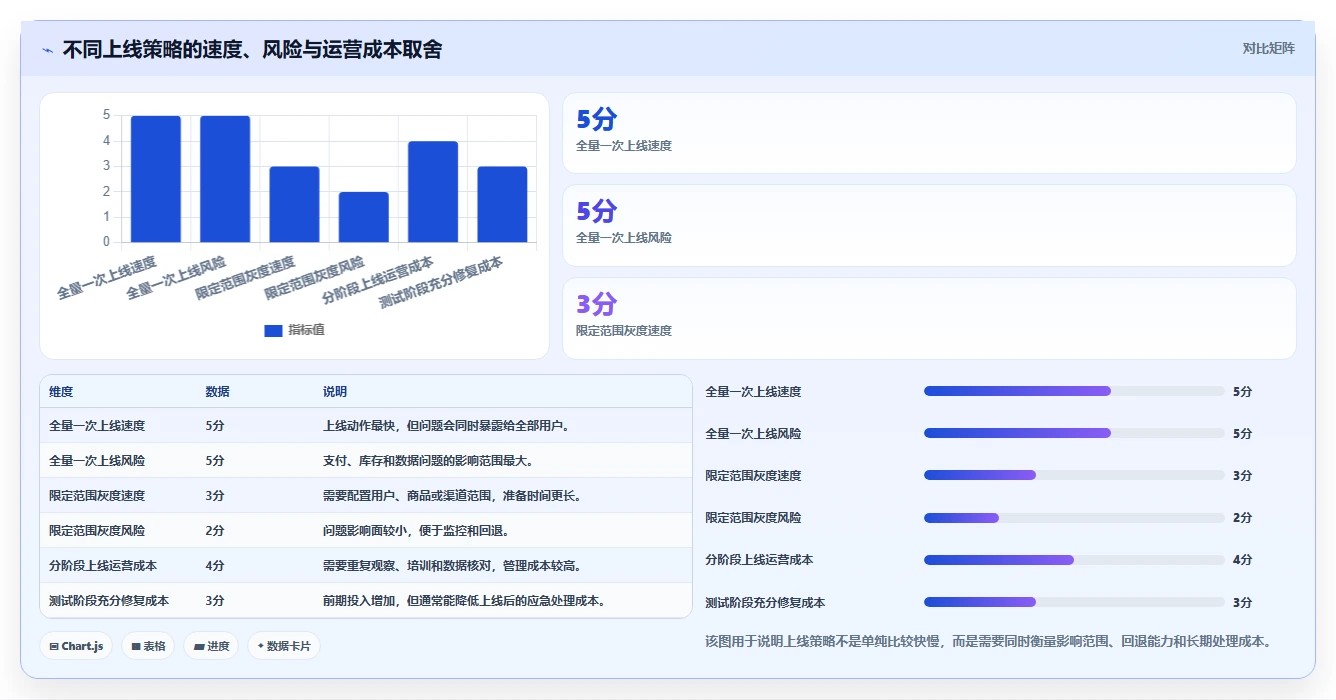Image resolution: width=1336 pixels, height=700 pixels.
Task: Select table cell 分阶段上线运营成本
Action: click(x=103, y=566)
